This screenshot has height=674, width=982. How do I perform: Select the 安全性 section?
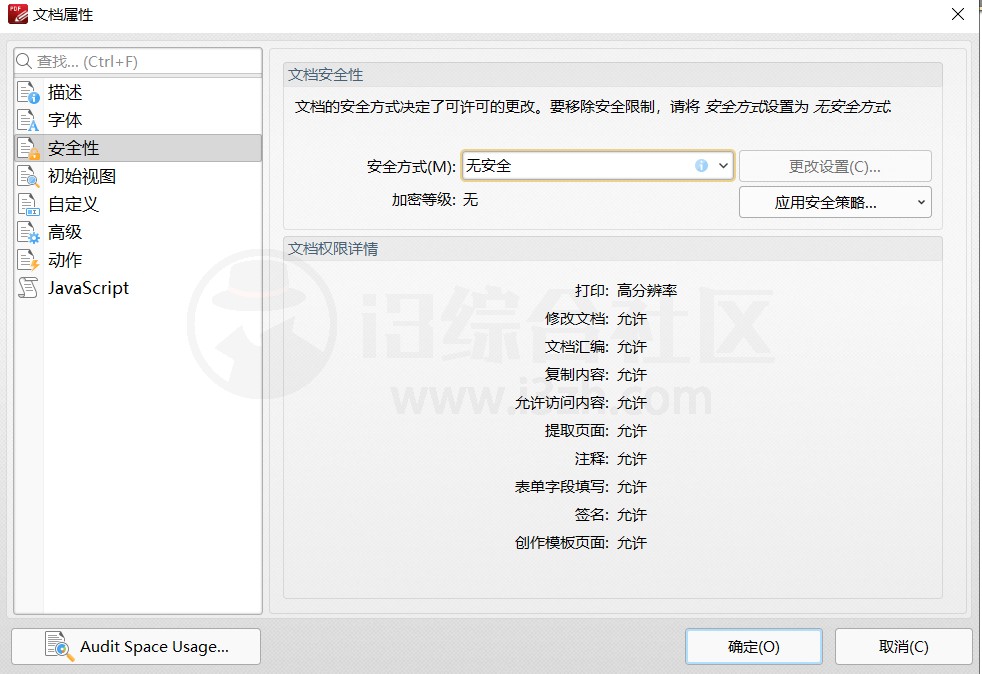pos(138,148)
